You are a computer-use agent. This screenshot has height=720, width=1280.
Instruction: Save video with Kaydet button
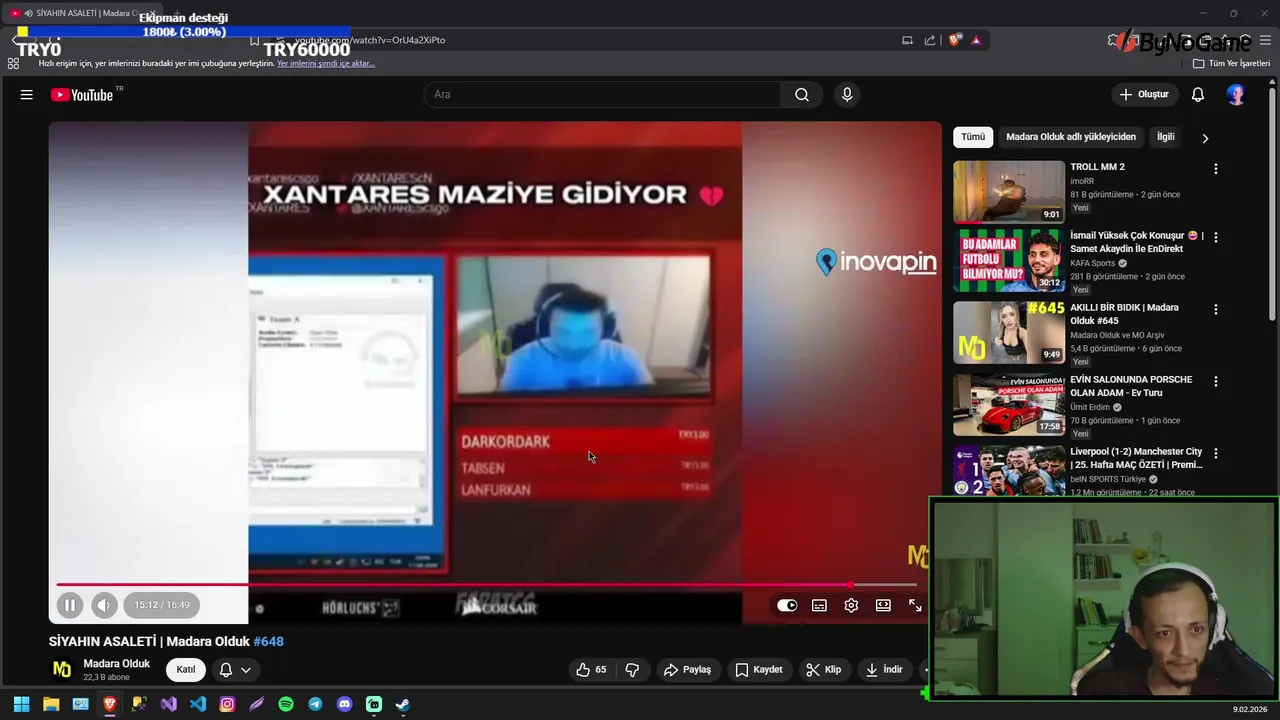click(759, 670)
